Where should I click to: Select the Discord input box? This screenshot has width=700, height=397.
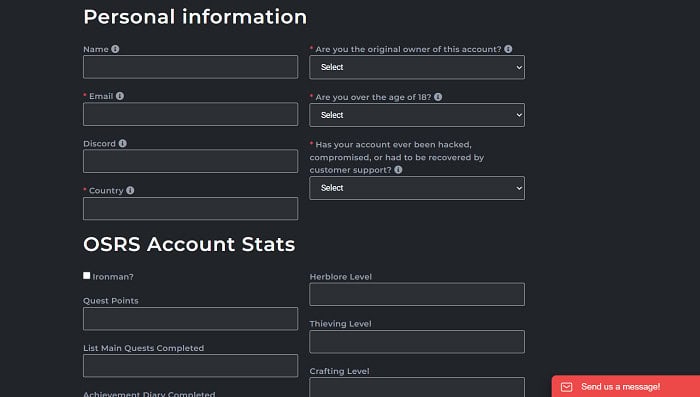pyautogui.click(x=191, y=161)
